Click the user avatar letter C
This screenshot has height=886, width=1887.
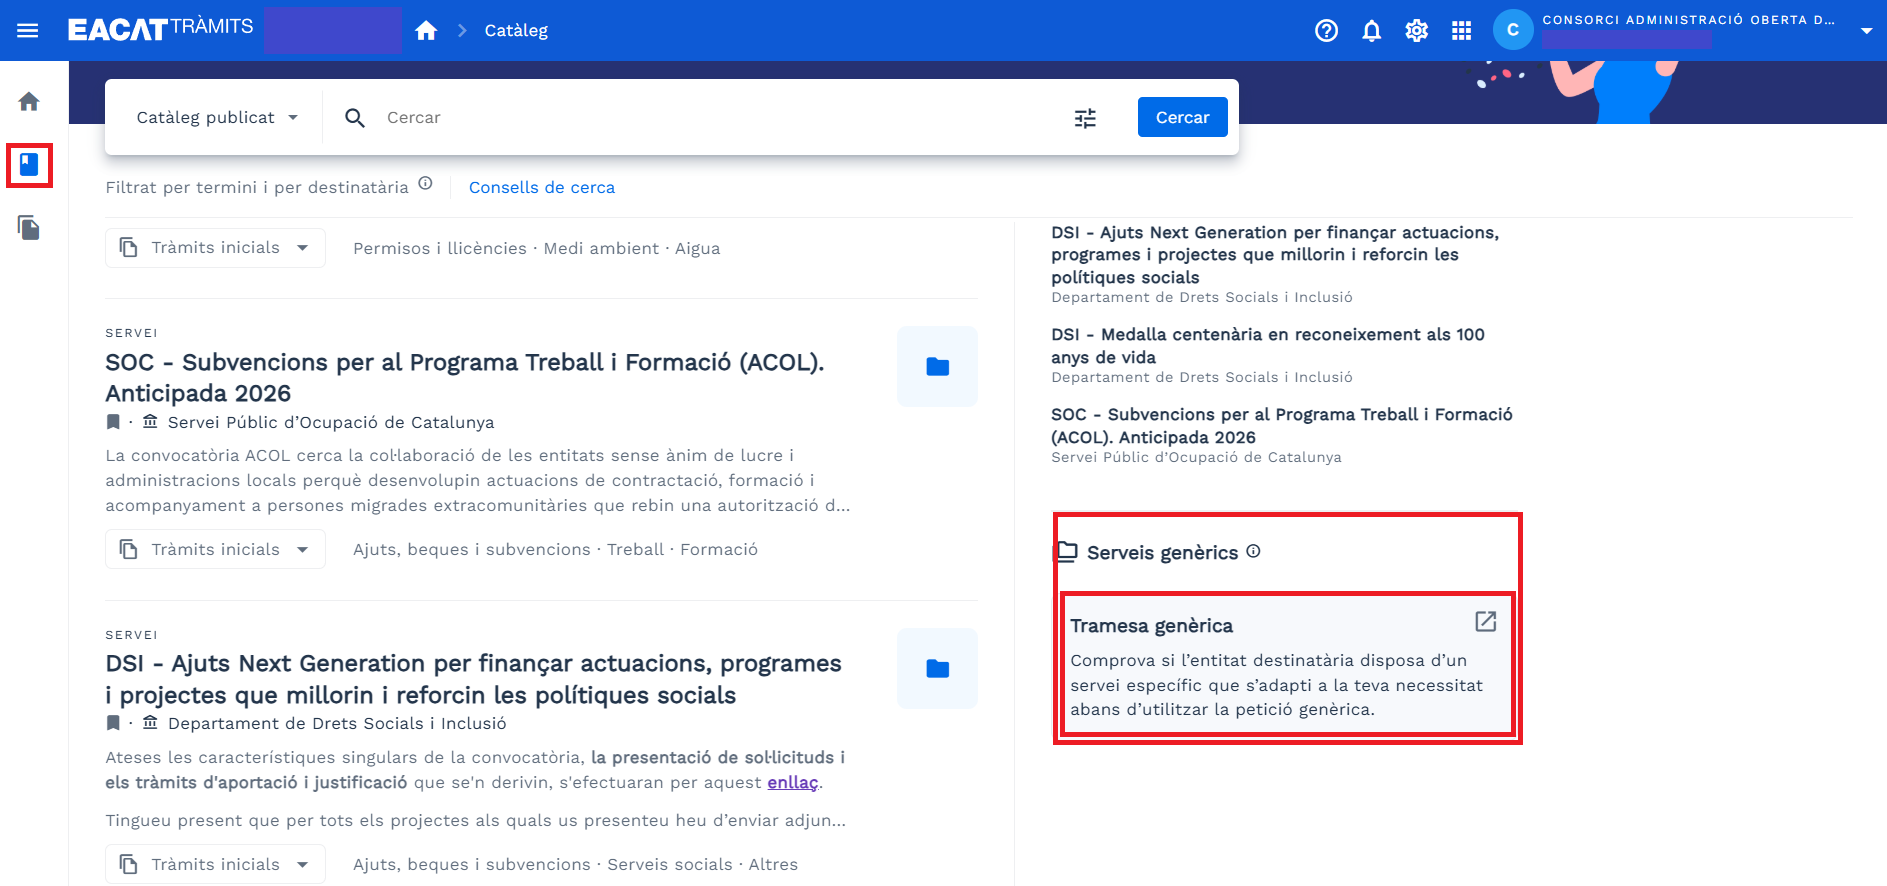[x=1513, y=30]
